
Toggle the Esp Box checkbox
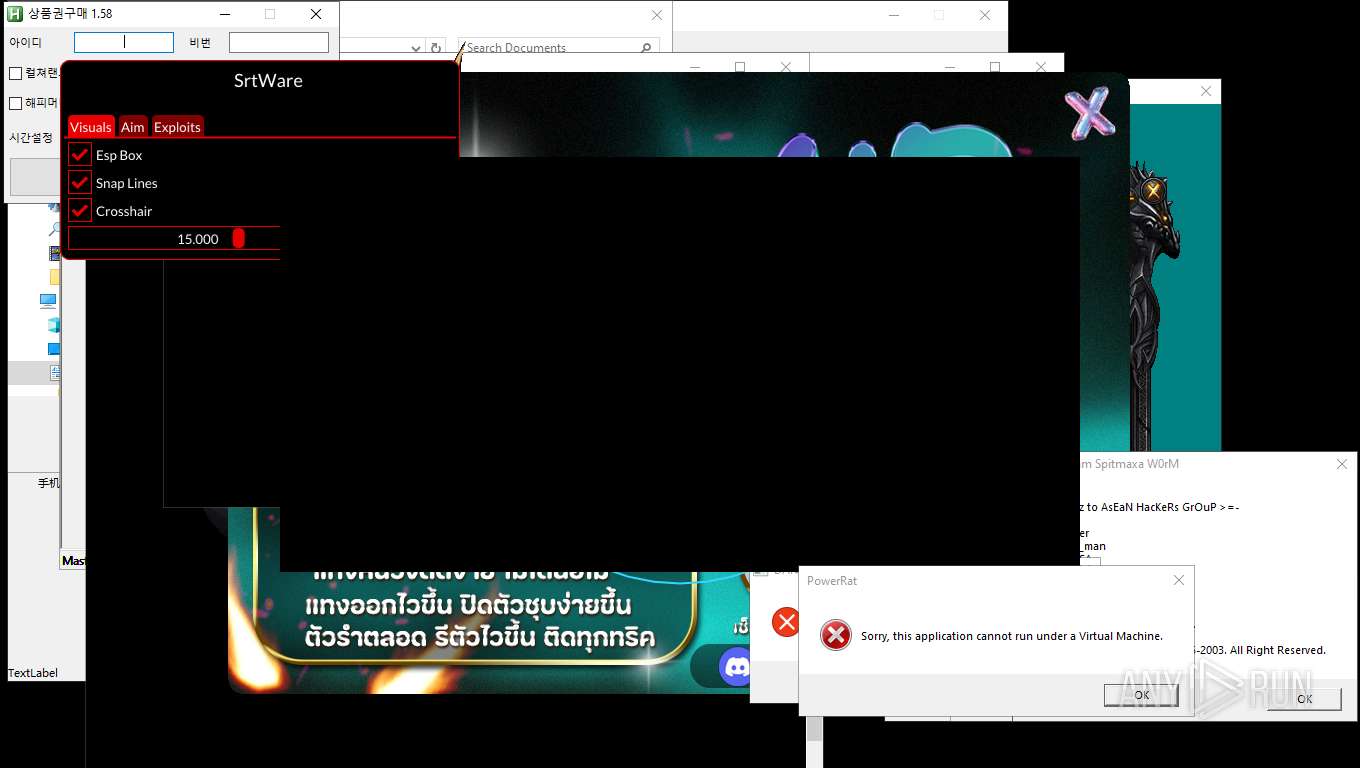[80, 155]
